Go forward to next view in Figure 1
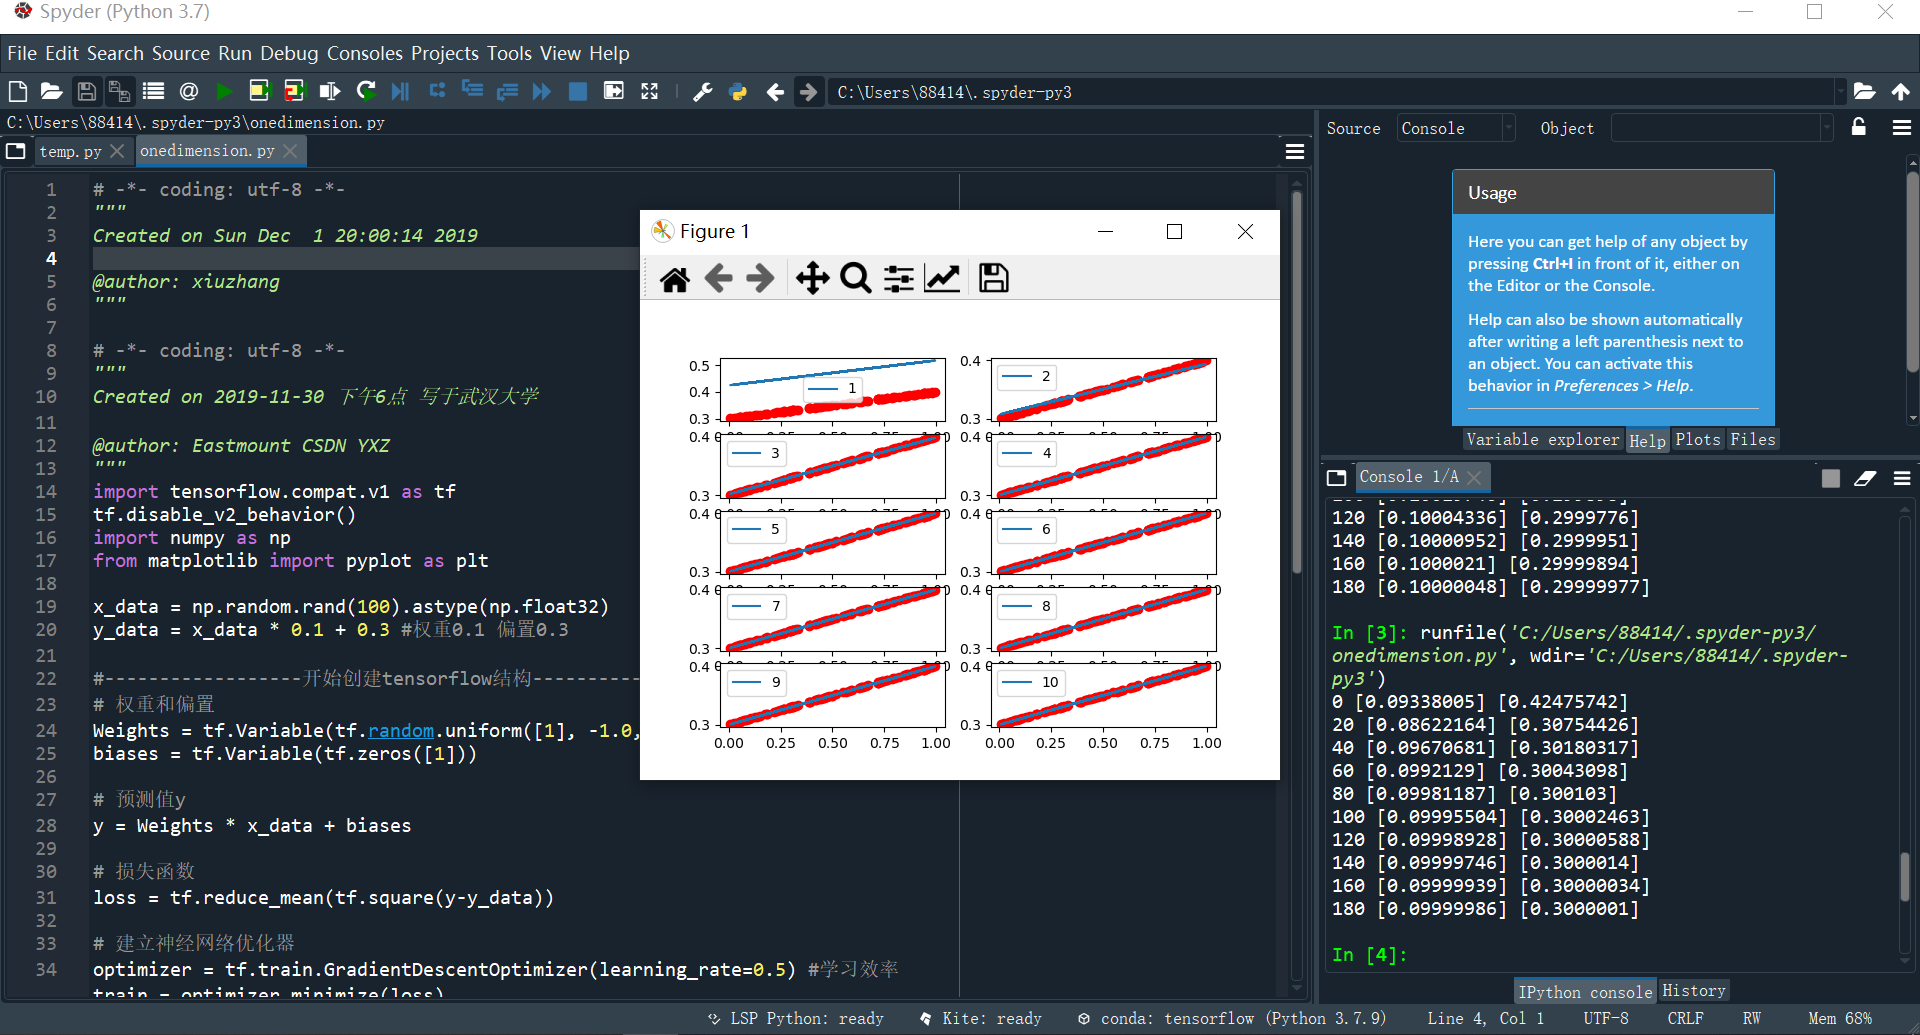 [x=761, y=278]
